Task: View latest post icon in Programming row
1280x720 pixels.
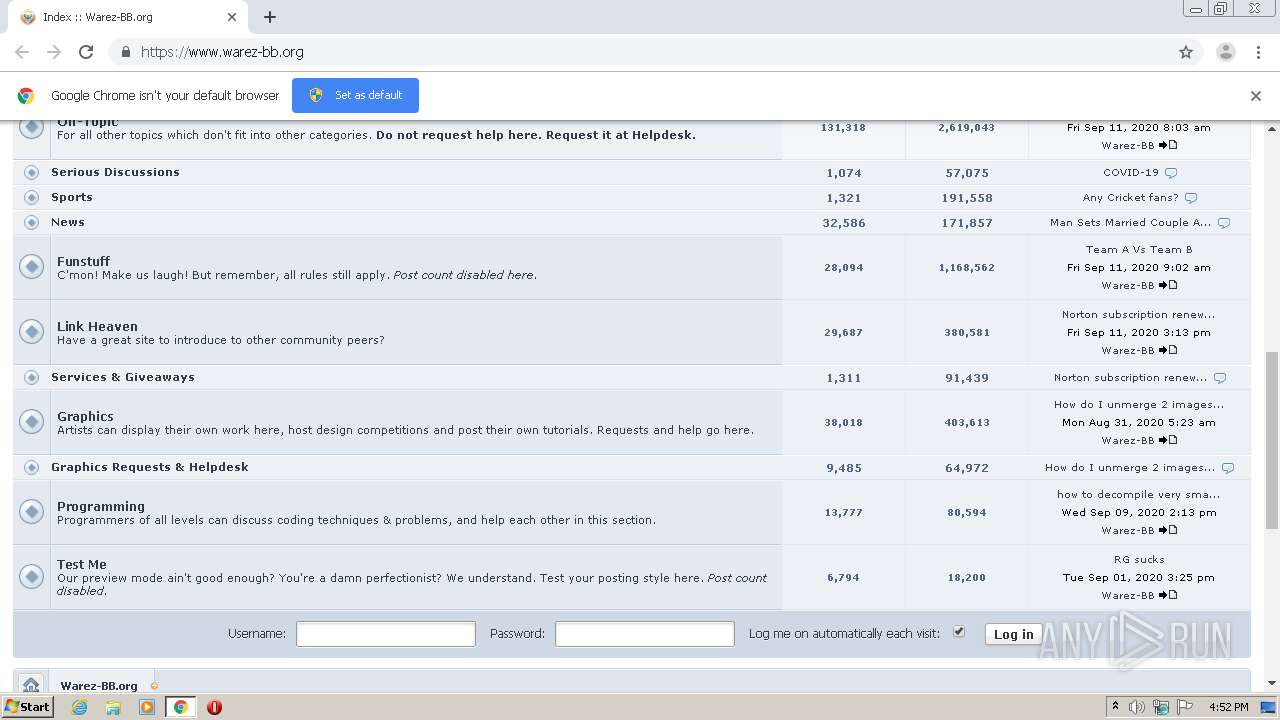Action: [1168, 530]
